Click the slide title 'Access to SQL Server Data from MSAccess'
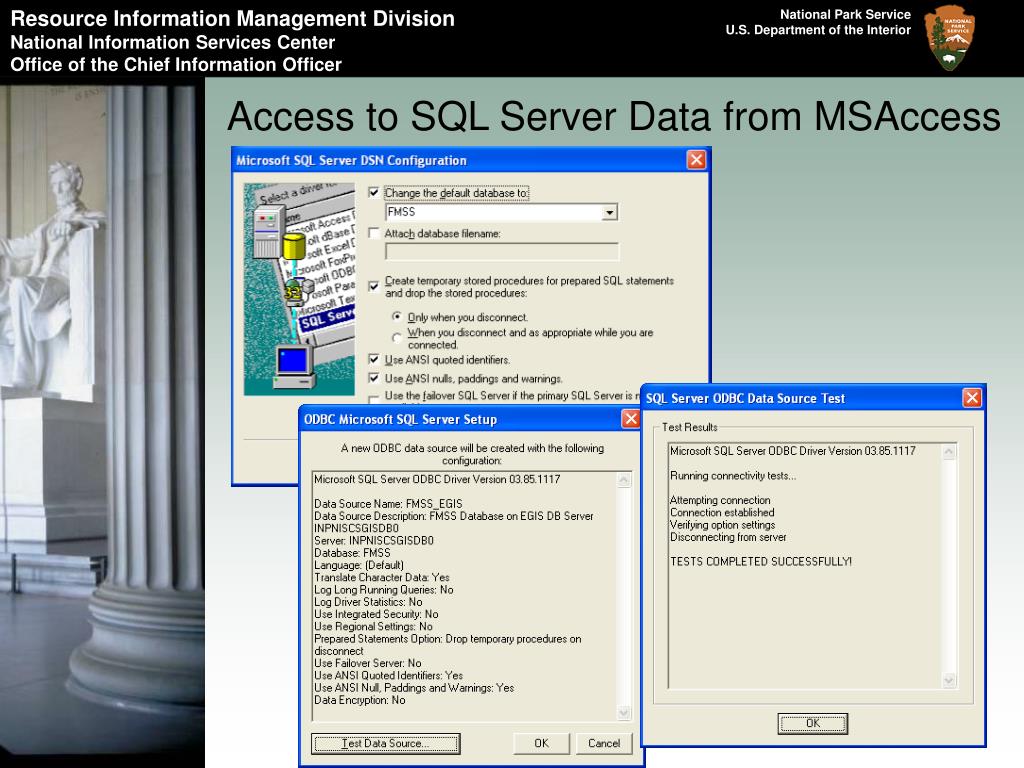This screenshot has height=768, width=1024. pos(614,116)
